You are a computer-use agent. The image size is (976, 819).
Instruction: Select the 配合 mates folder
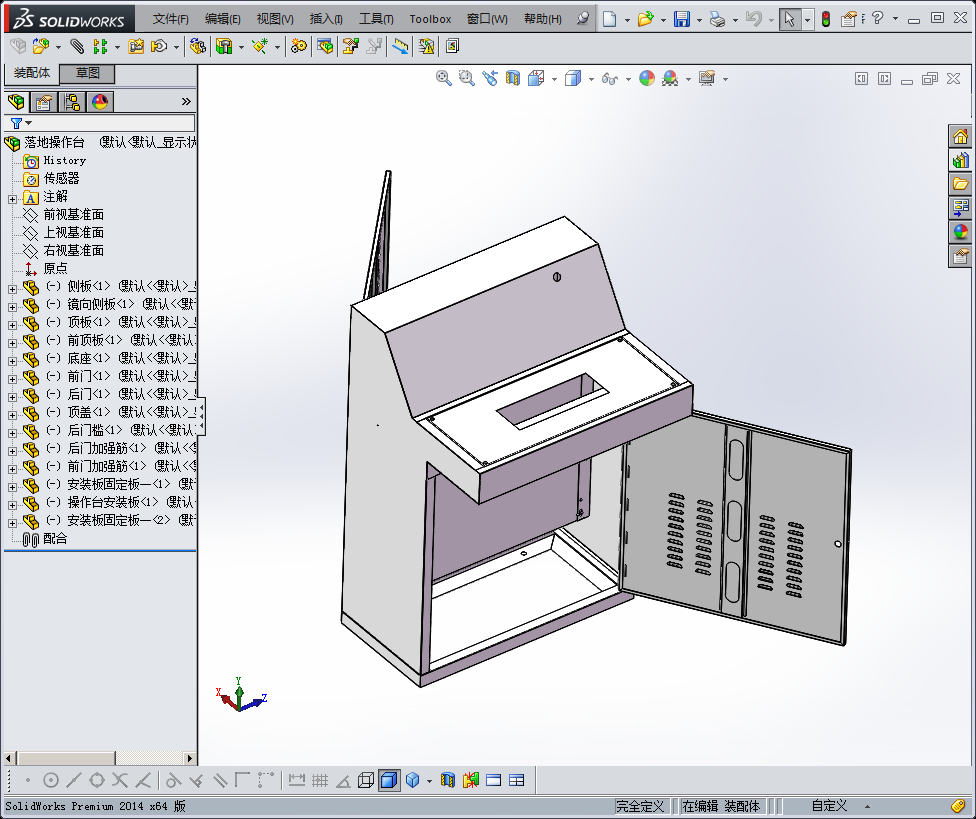point(55,539)
